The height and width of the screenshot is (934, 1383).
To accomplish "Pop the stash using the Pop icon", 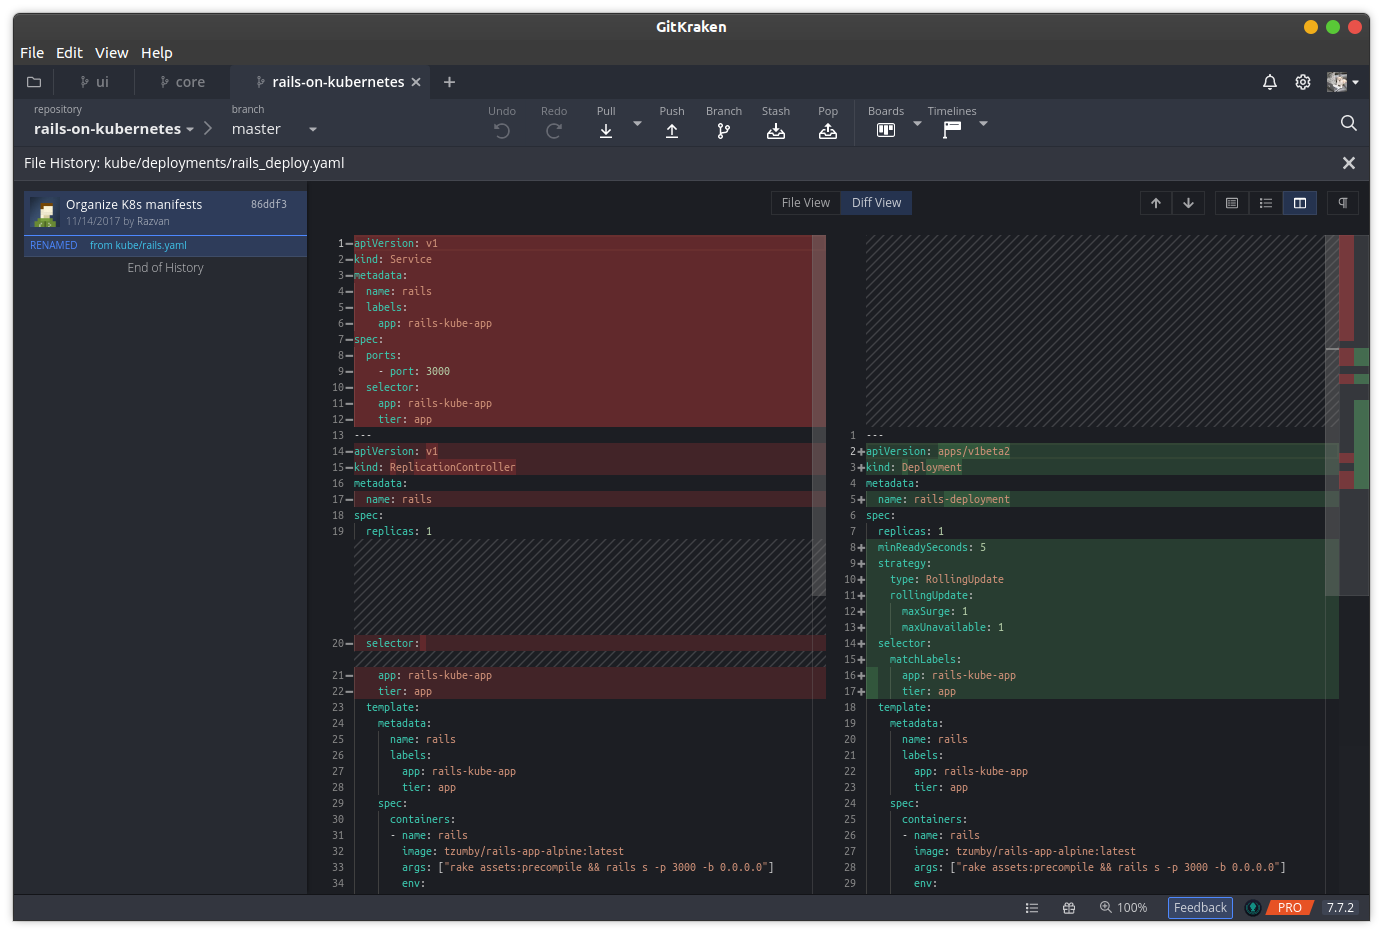I will click(828, 131).
